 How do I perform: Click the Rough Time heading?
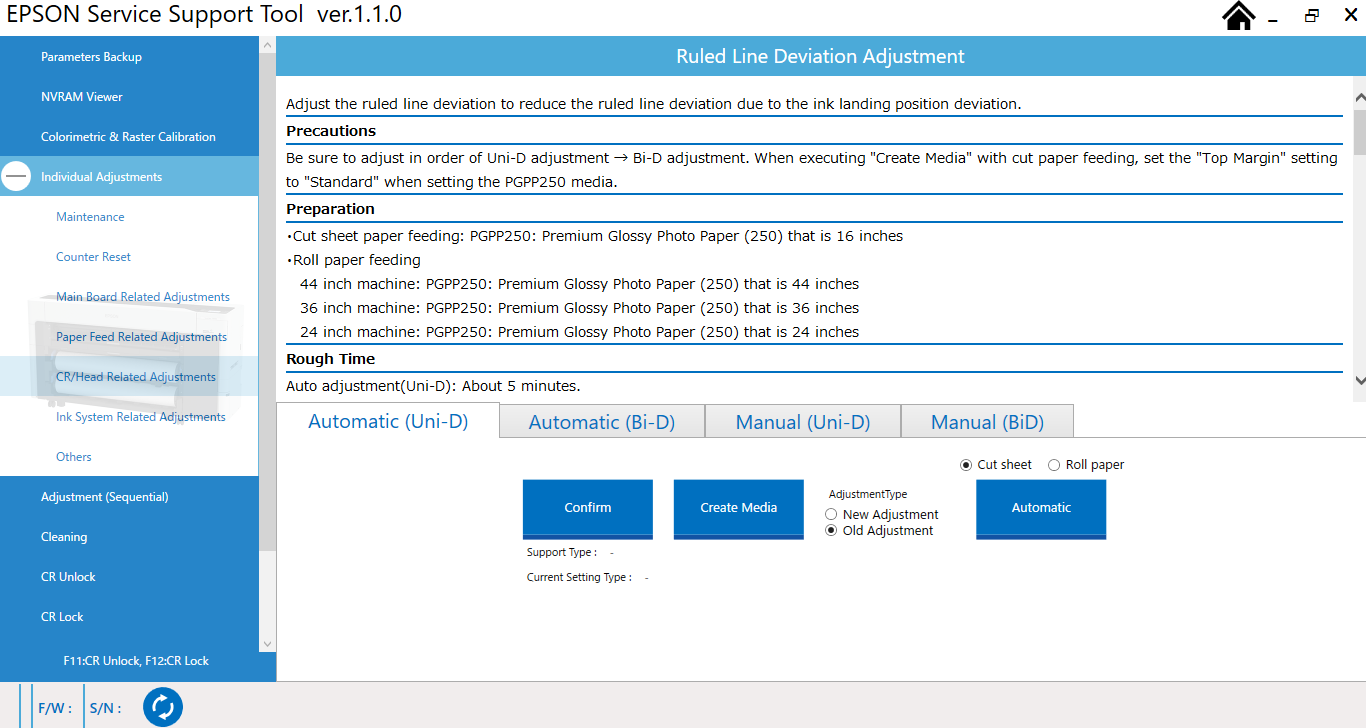330,359
